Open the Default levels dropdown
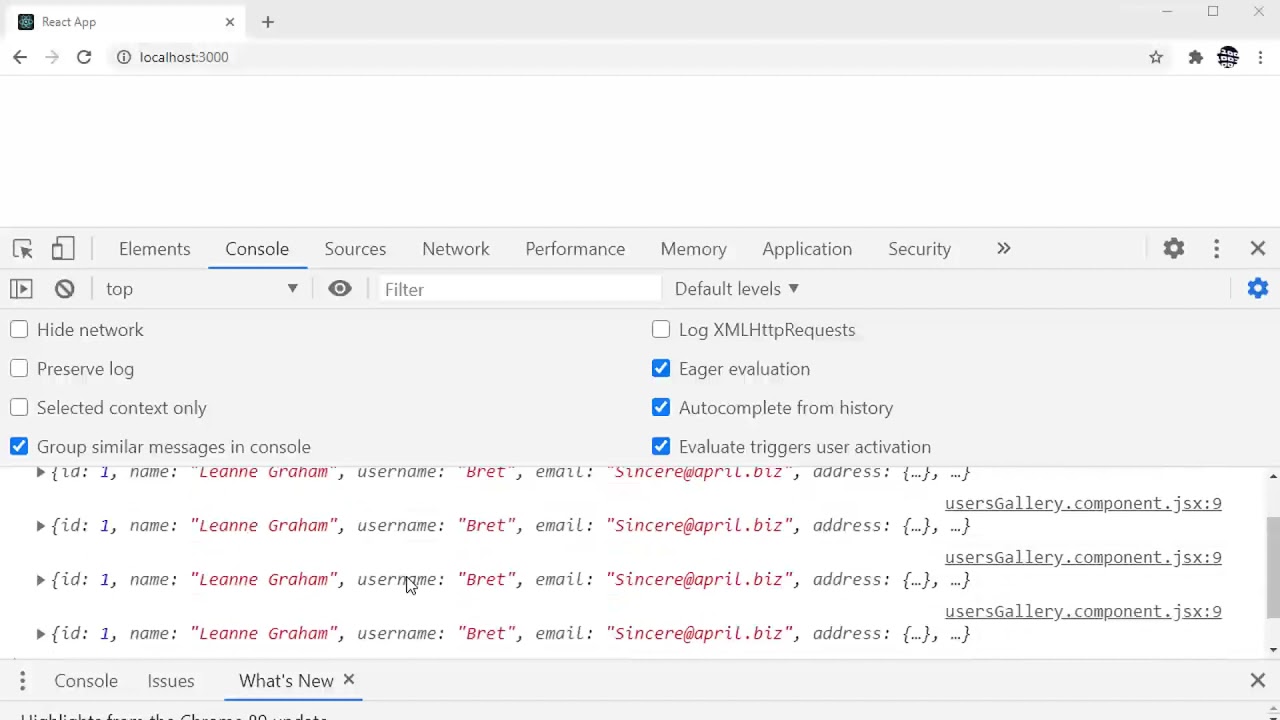1280x720 pixels. click(737, 289)
